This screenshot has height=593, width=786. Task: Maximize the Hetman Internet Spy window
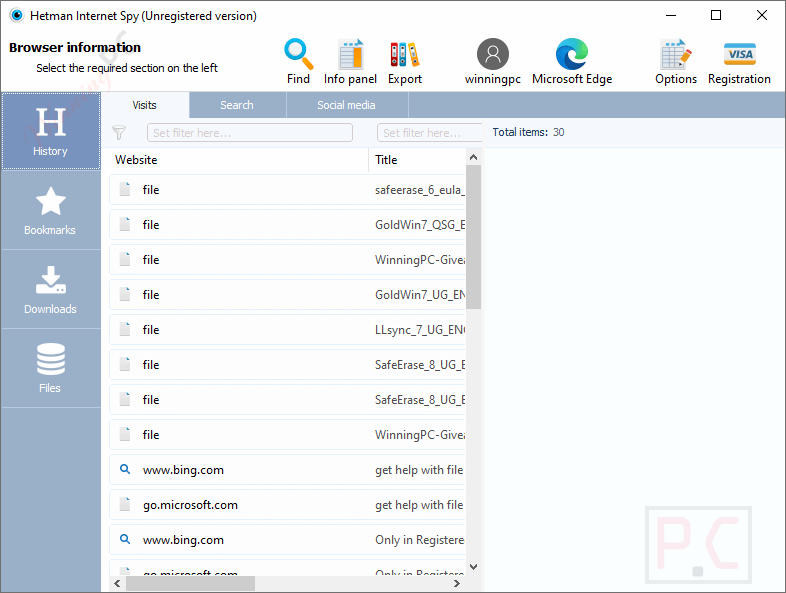tap(716, 16)
